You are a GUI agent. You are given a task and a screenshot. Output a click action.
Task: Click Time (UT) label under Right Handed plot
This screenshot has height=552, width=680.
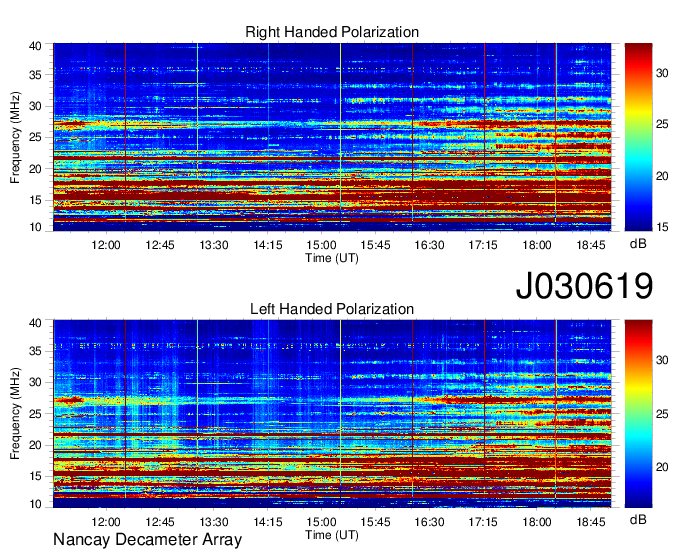[332, 258]
